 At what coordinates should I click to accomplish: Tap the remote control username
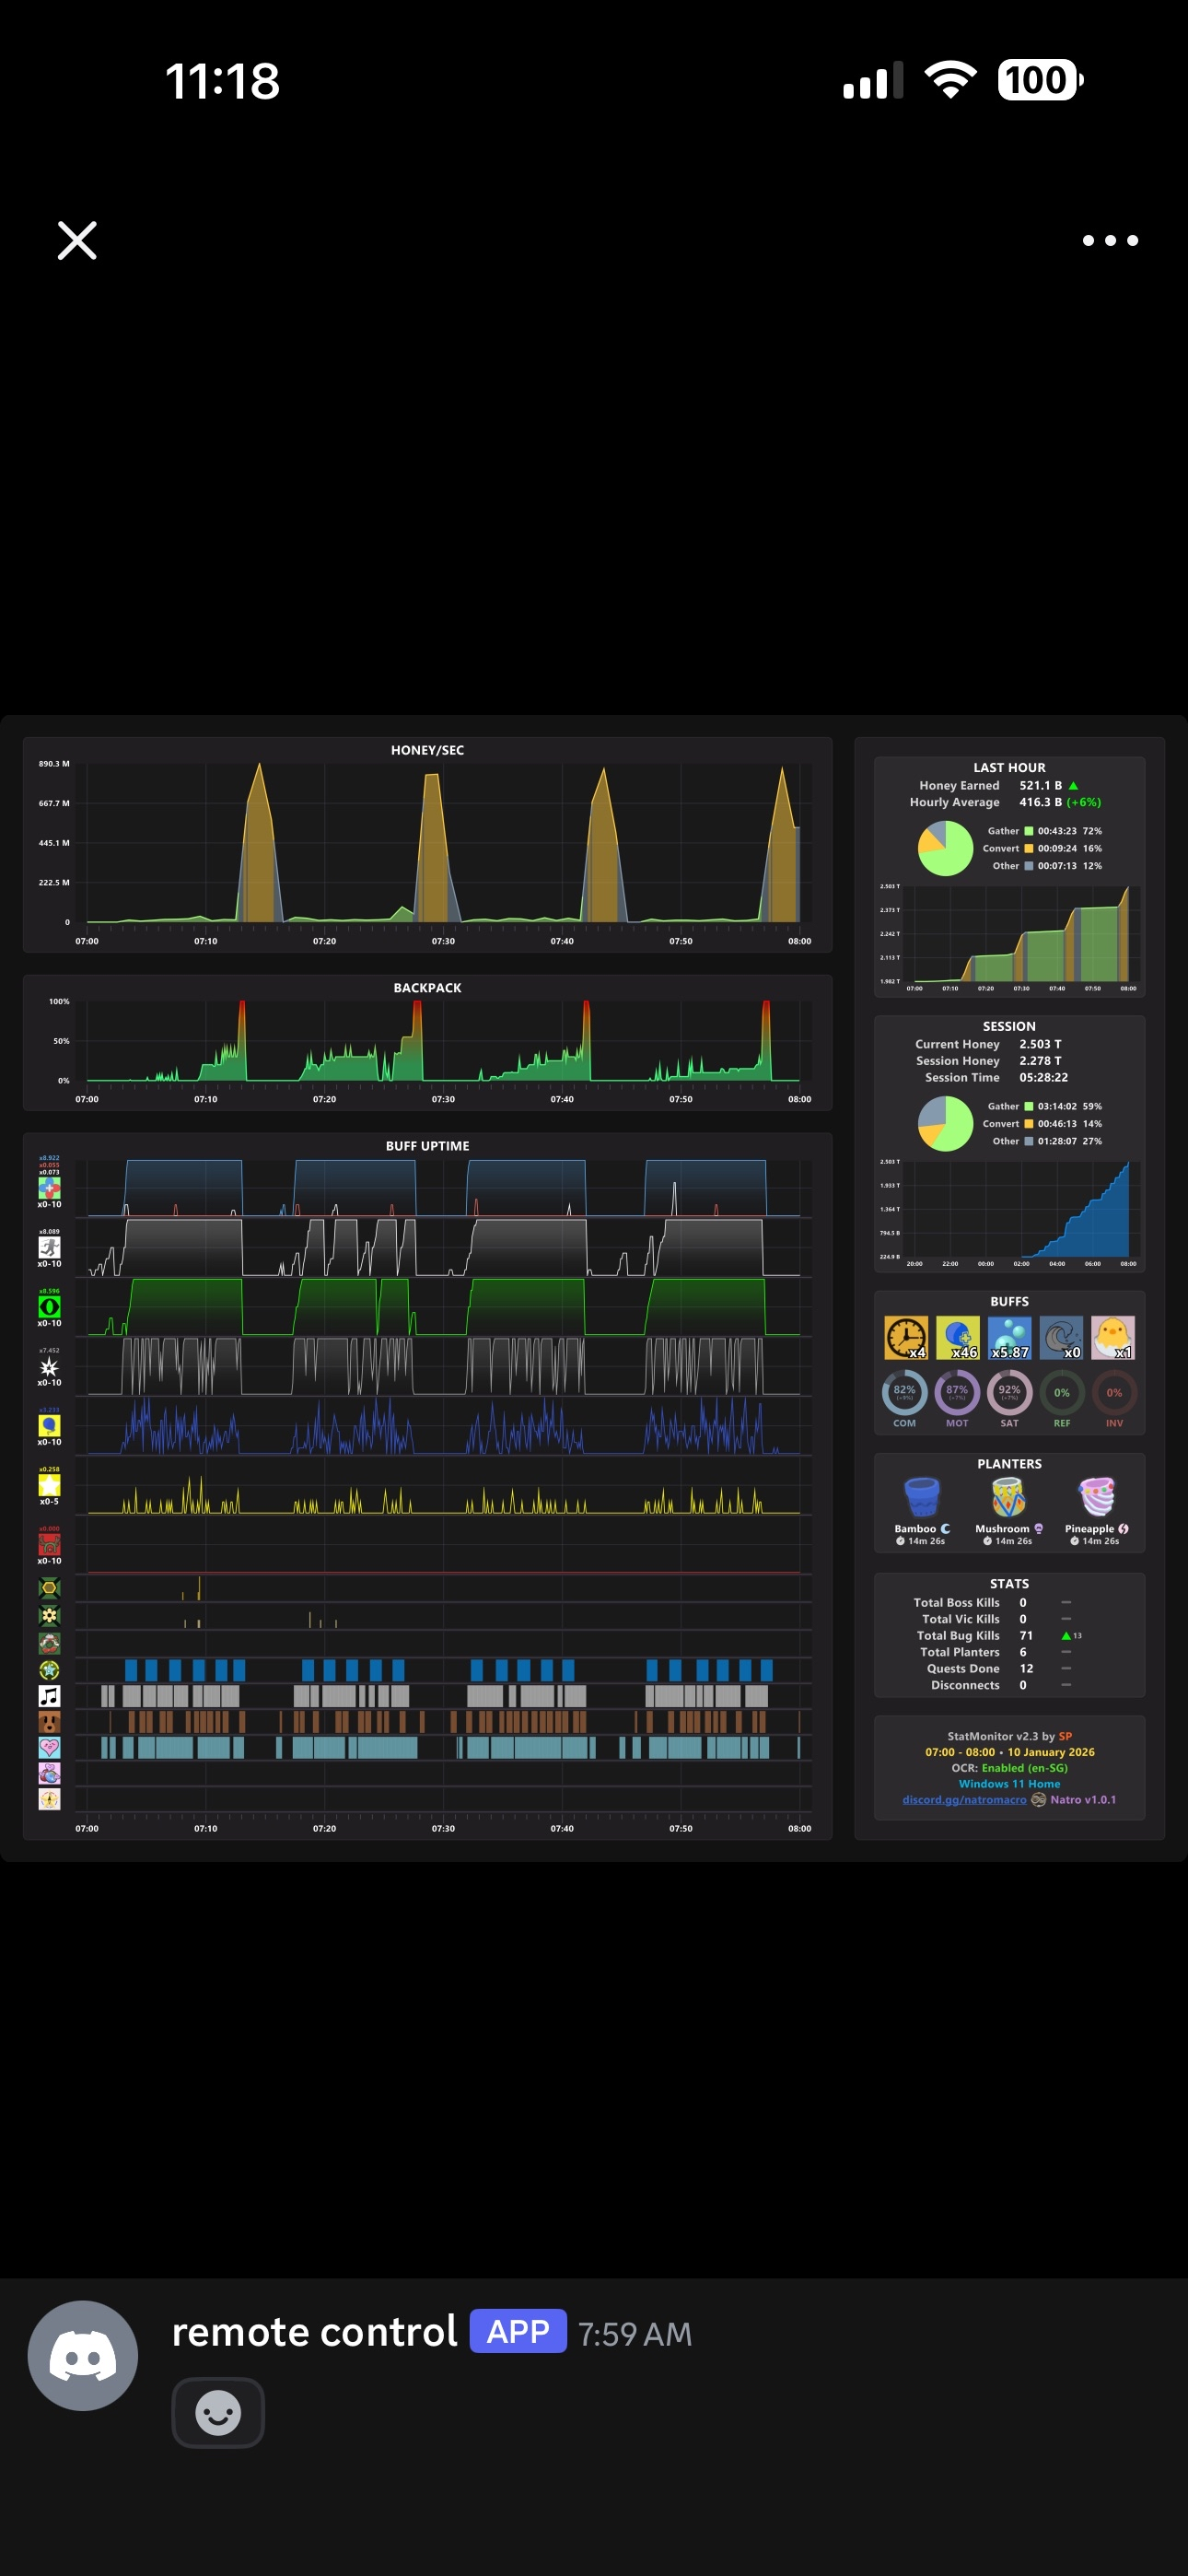[x=314, y=2332]
